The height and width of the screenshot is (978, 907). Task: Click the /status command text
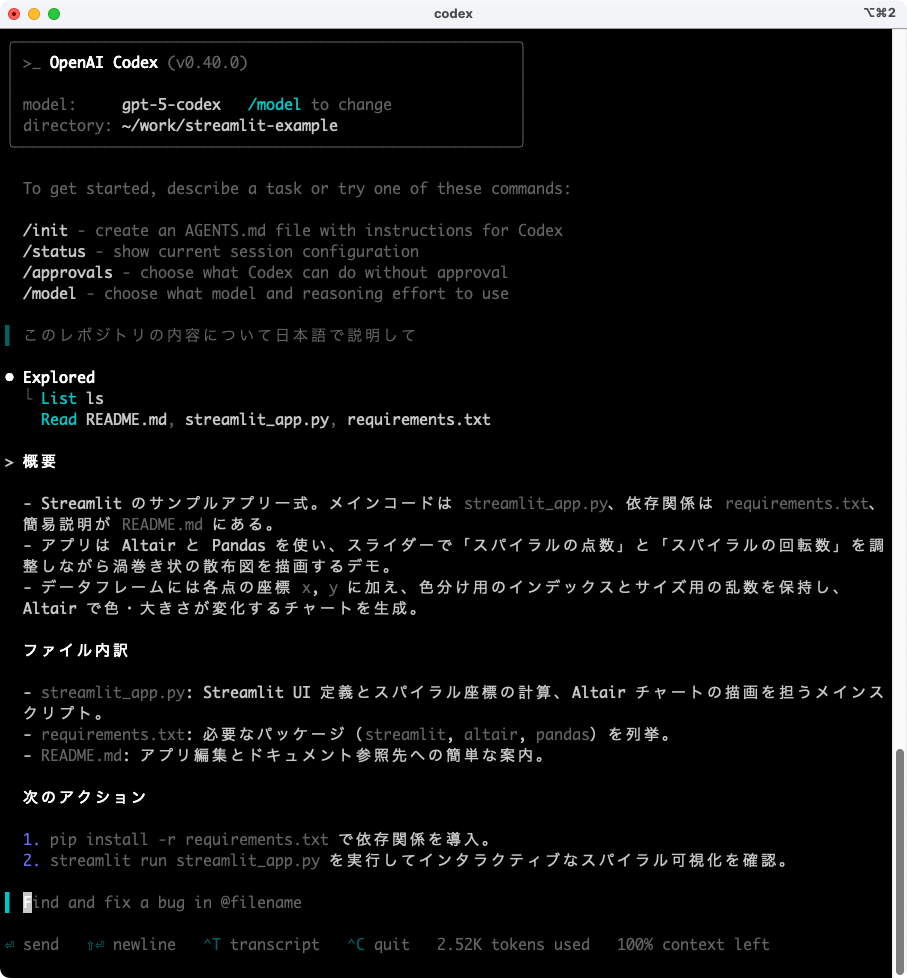coord(54,251)
